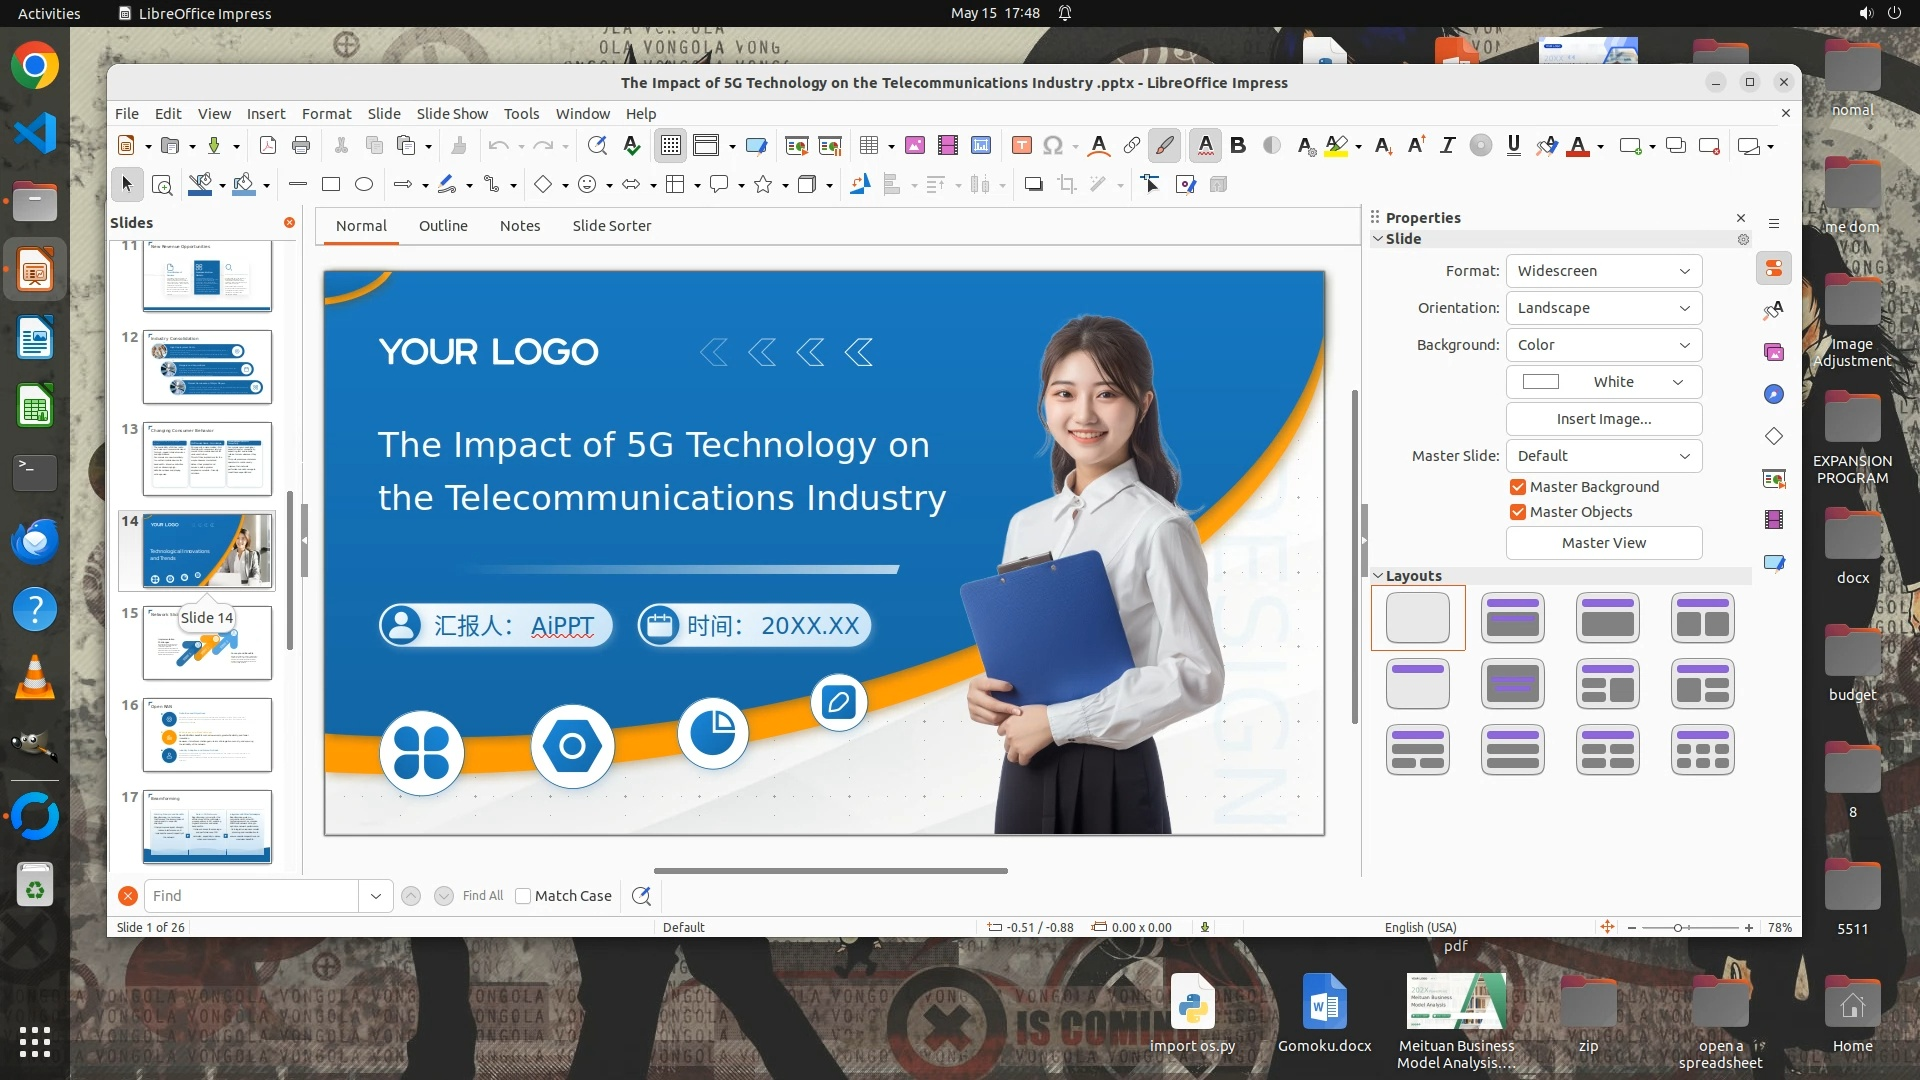Image resolution: width=1920 pixels, height=1080 pixels.
Task: Click the Bold formatting icon
Action: [x=1238, y=146]
